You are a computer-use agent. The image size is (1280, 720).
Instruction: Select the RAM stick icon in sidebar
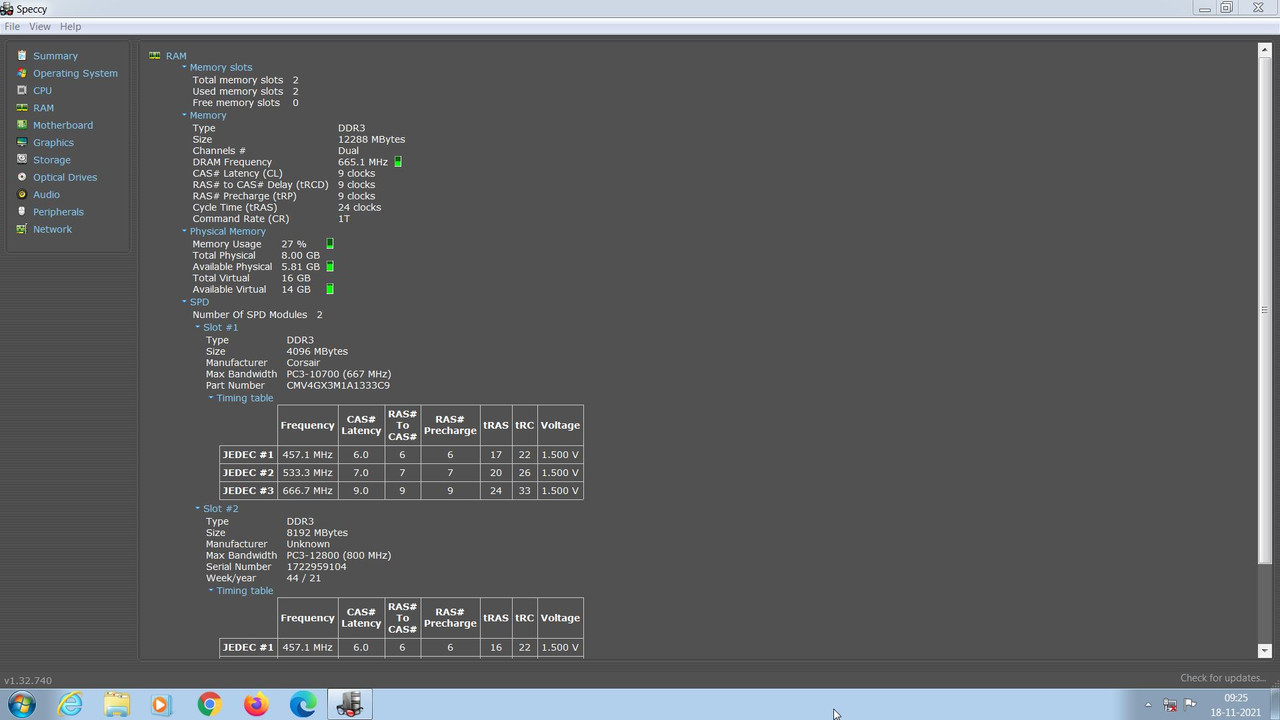click(22, 108)
